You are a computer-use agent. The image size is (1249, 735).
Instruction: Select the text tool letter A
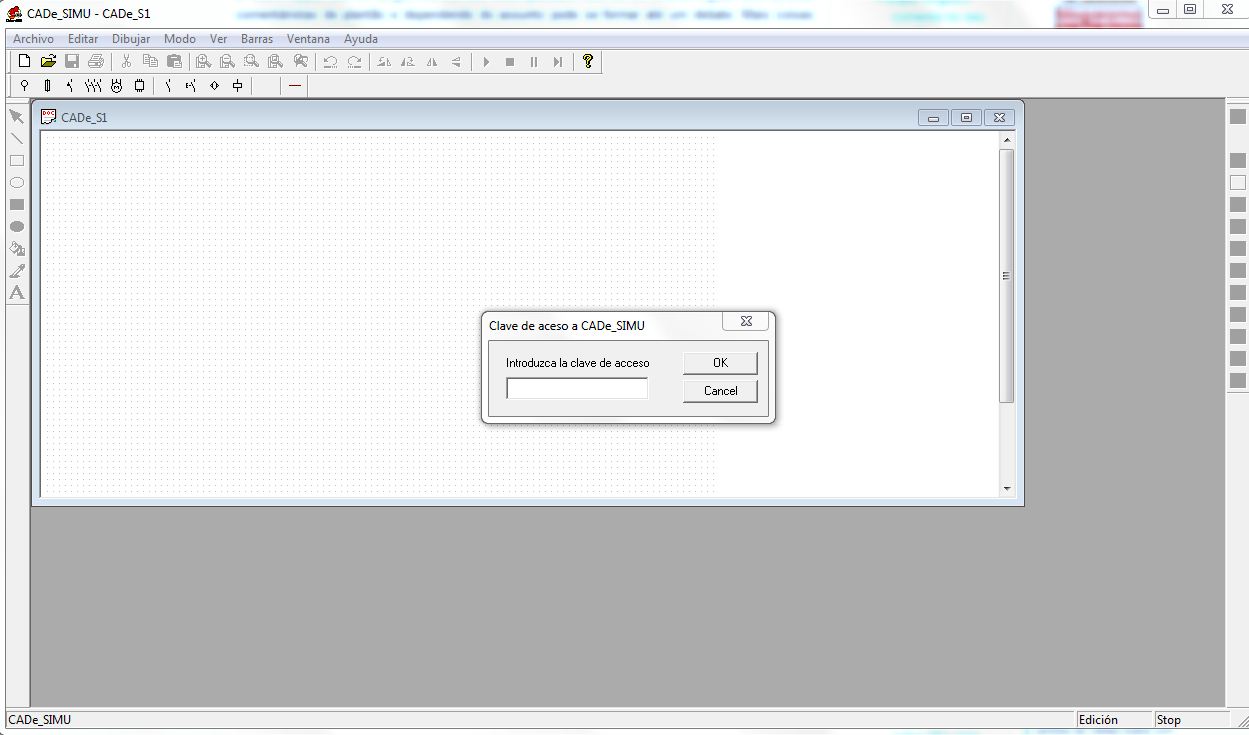[x=17, y=292]
